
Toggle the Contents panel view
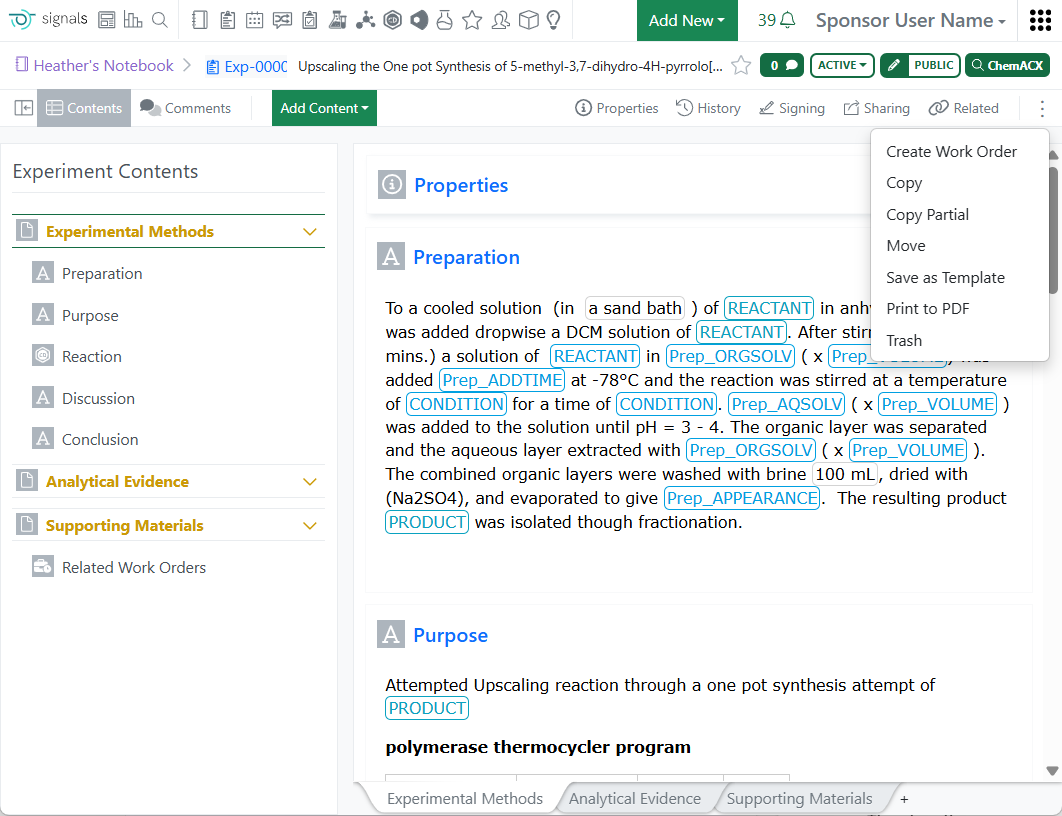84,108
